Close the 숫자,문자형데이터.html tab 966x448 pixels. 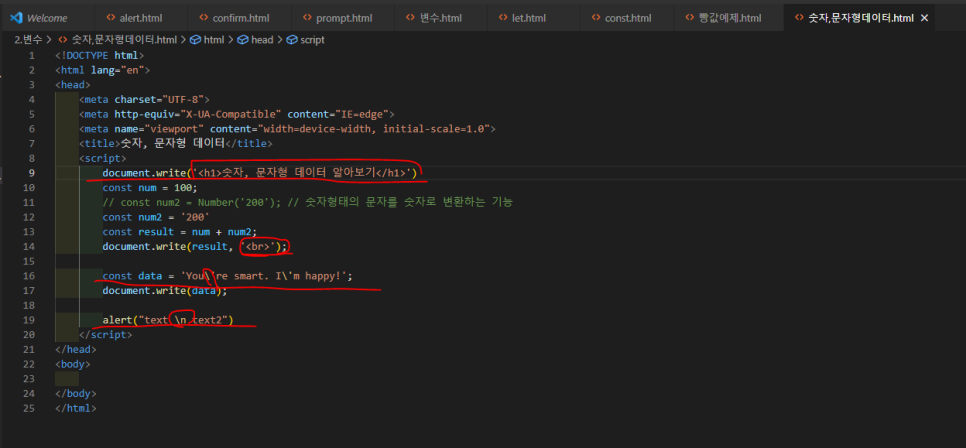point(923,18)
